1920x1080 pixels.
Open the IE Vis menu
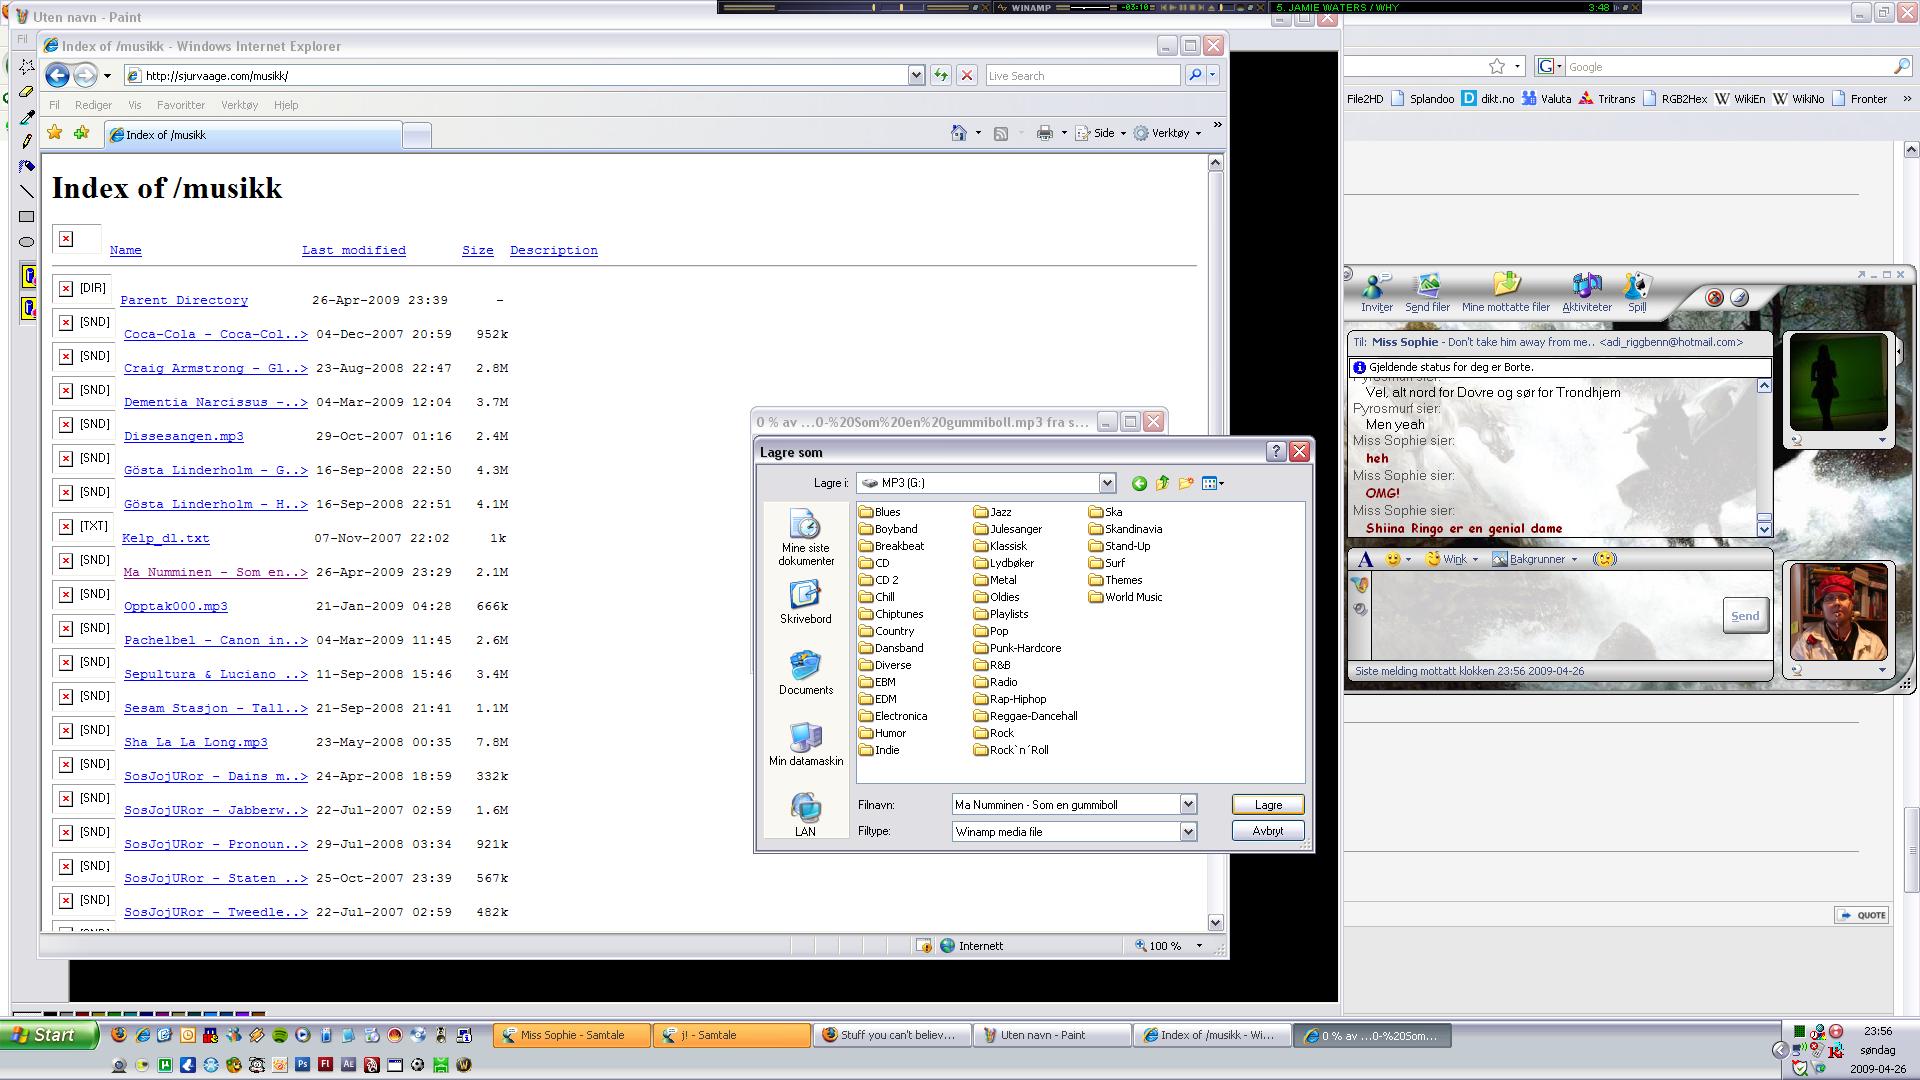coord(134,104)
